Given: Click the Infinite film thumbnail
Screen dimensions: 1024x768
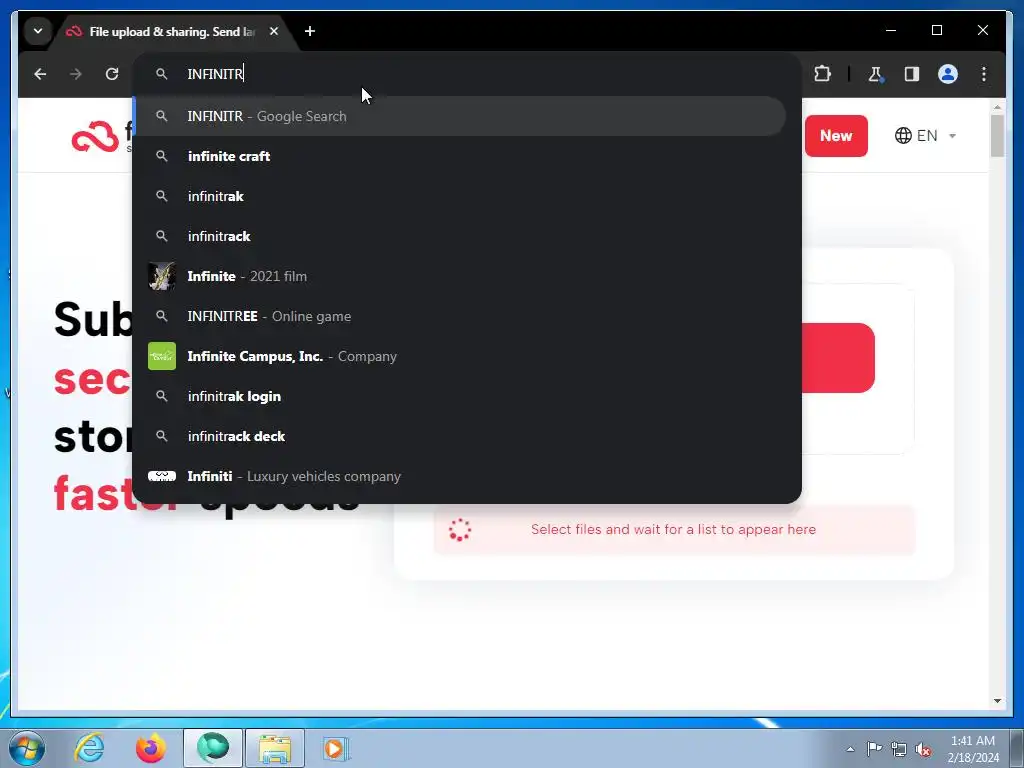Looking at the screenshot, I should pyautogui.click(x=162, y=276).
